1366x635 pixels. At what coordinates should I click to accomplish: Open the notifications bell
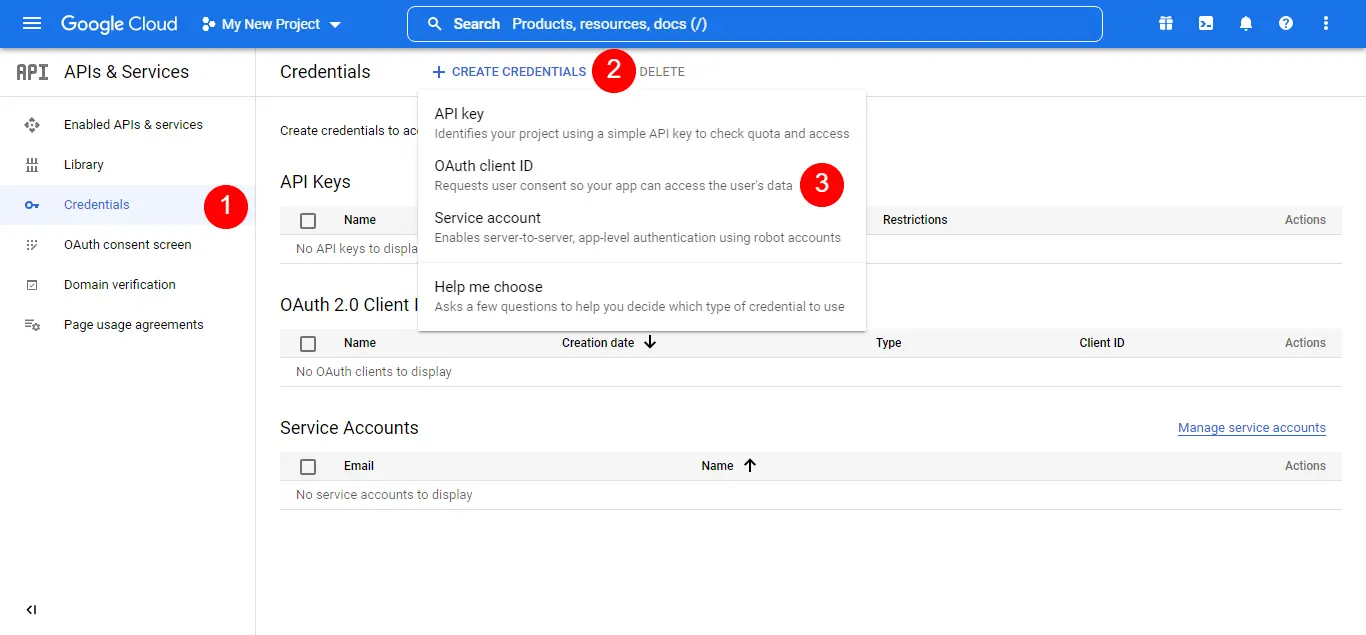coord(1245,22)
